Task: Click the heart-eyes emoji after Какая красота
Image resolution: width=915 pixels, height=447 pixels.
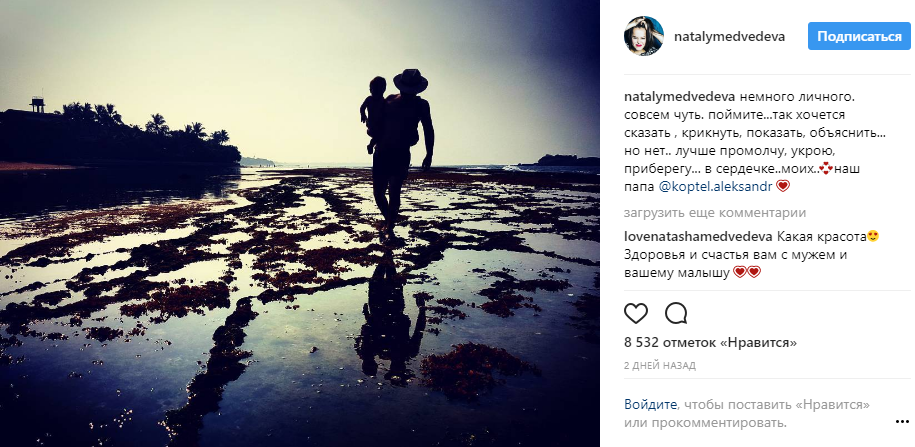Action: point(873,236)
